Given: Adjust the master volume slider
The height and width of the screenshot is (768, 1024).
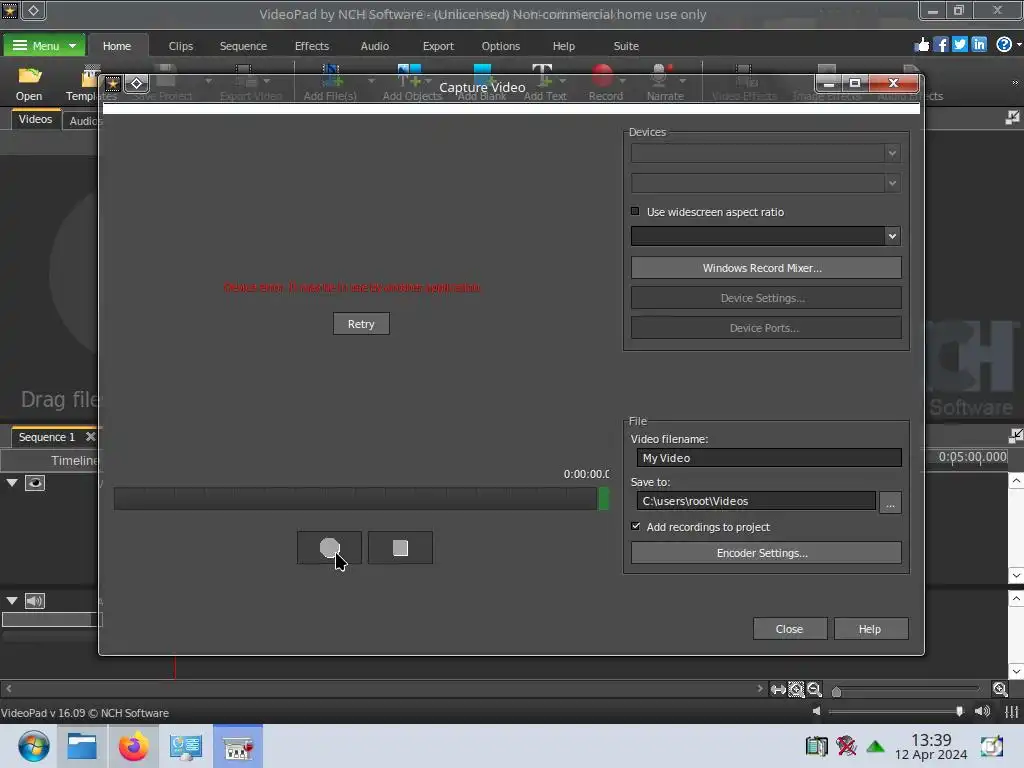Looking at the screenshot, I should [959, 711].
